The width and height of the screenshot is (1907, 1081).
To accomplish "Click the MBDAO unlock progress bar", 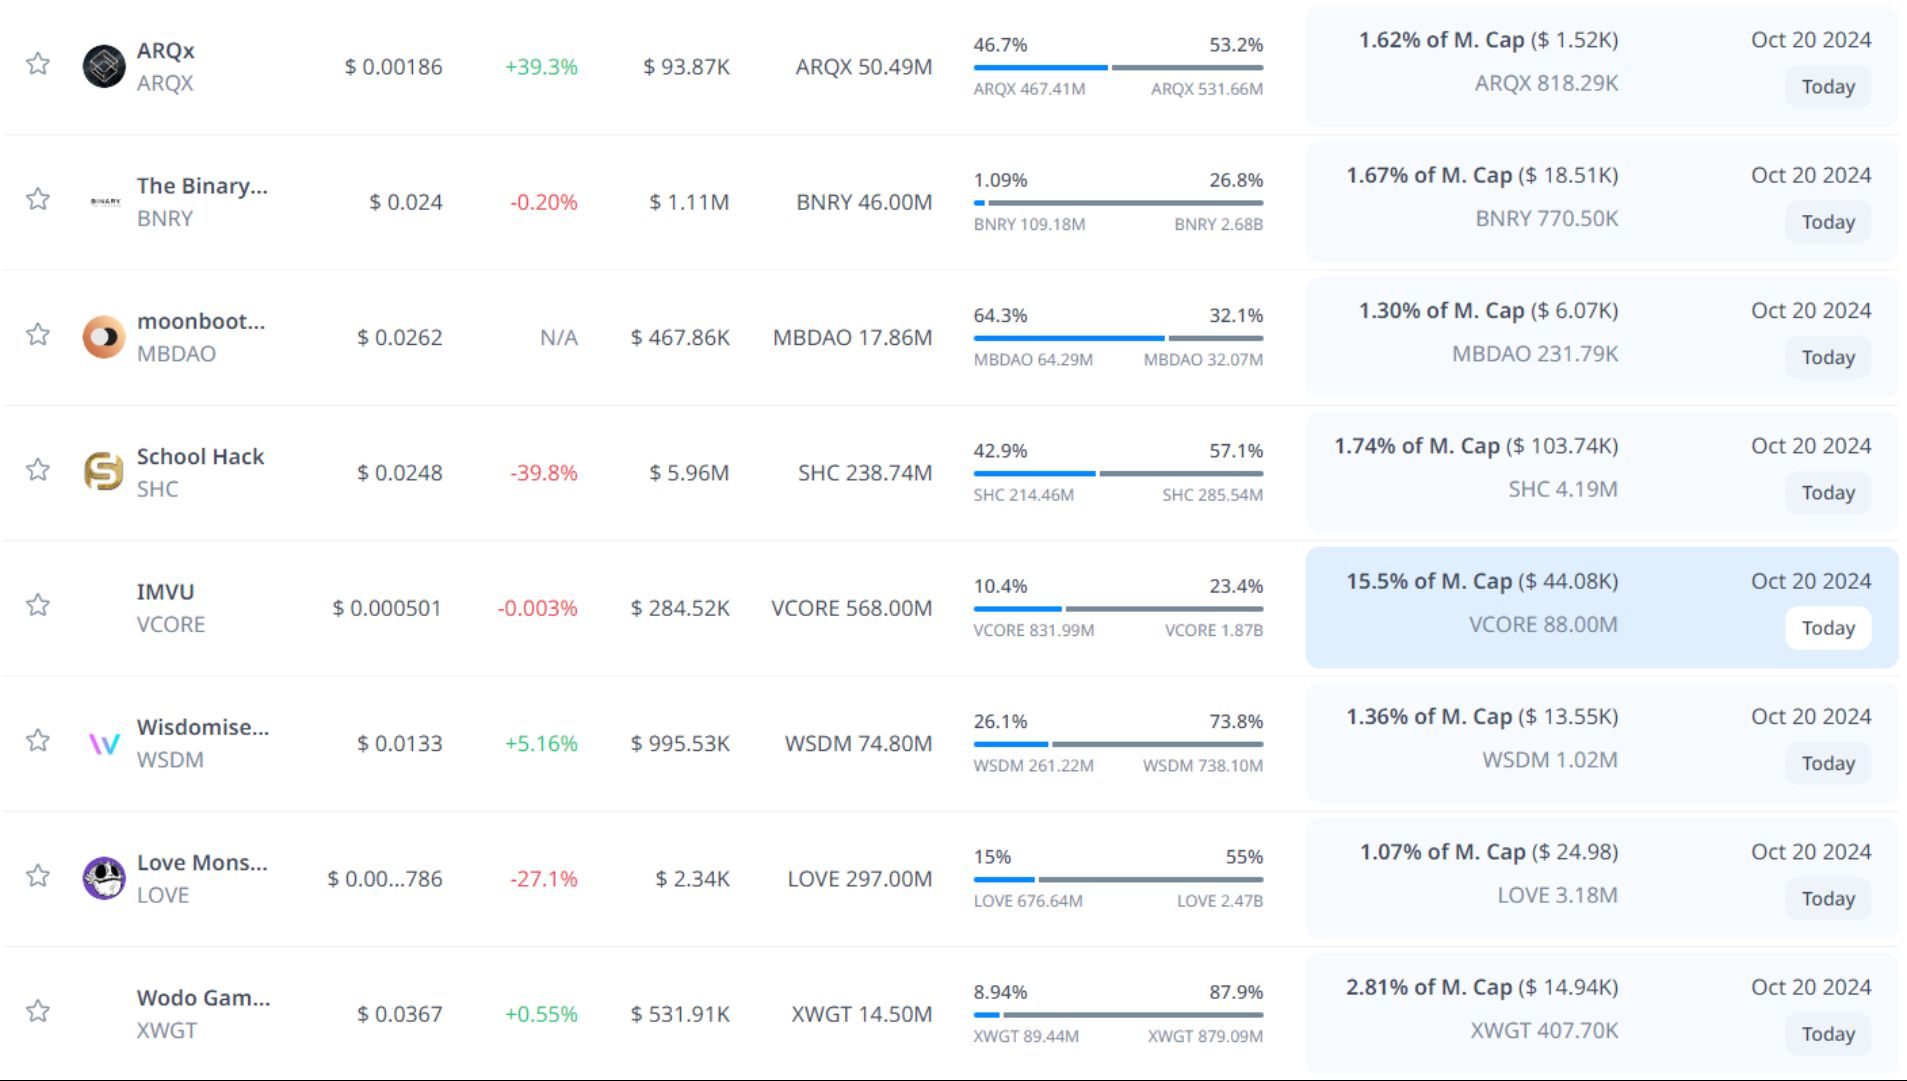I will [x=1117, y=338].
